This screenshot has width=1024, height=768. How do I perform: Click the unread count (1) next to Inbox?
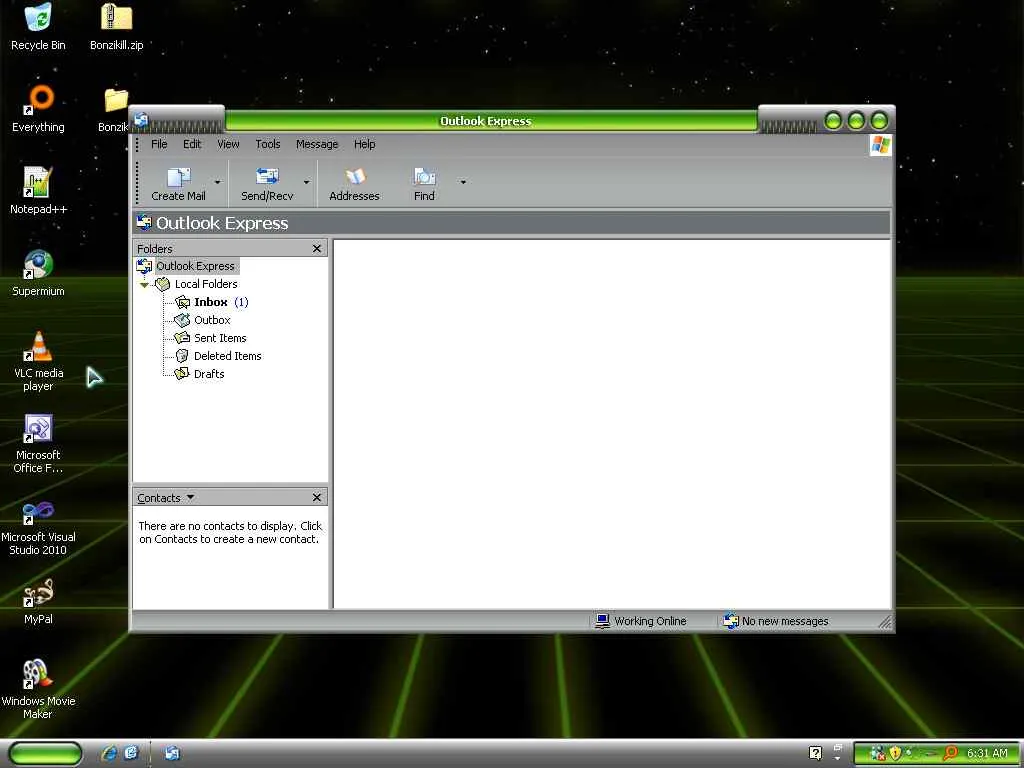pos(241,302)
